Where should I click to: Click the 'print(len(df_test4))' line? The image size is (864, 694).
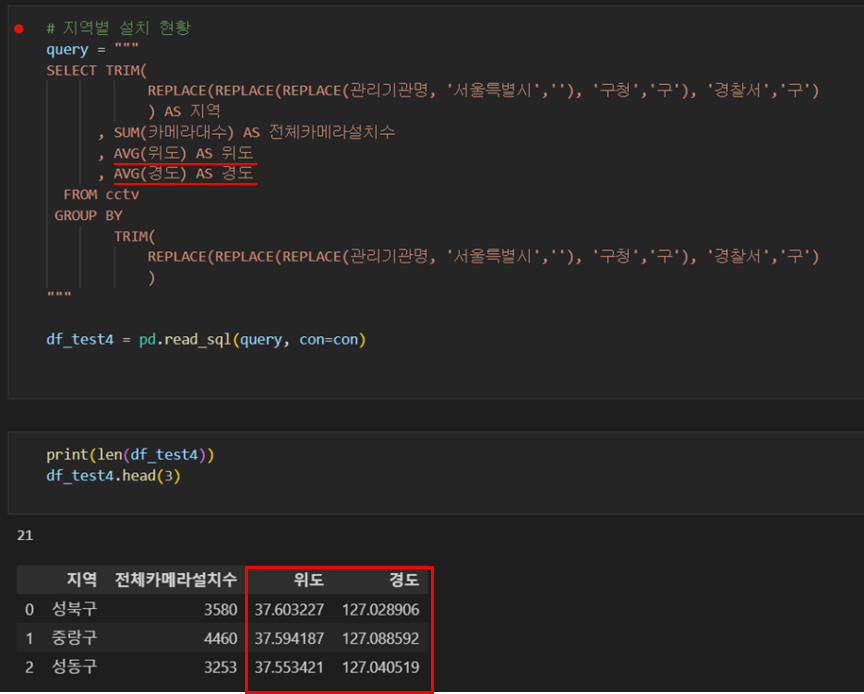coord(130,455)
